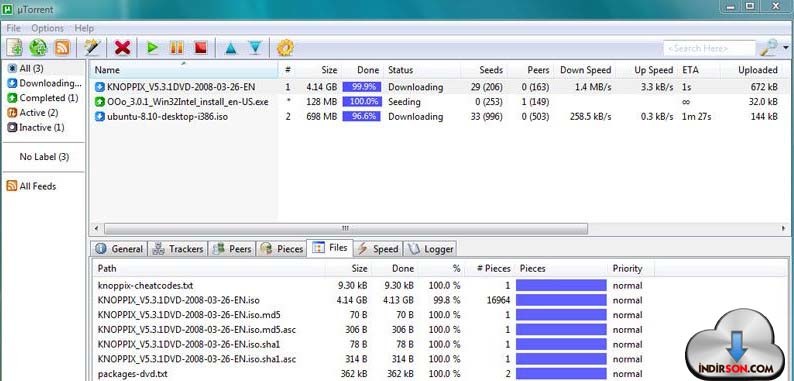
Task: Open the RSS Downloader toolbar icon
Action: (x=62, y=48)
